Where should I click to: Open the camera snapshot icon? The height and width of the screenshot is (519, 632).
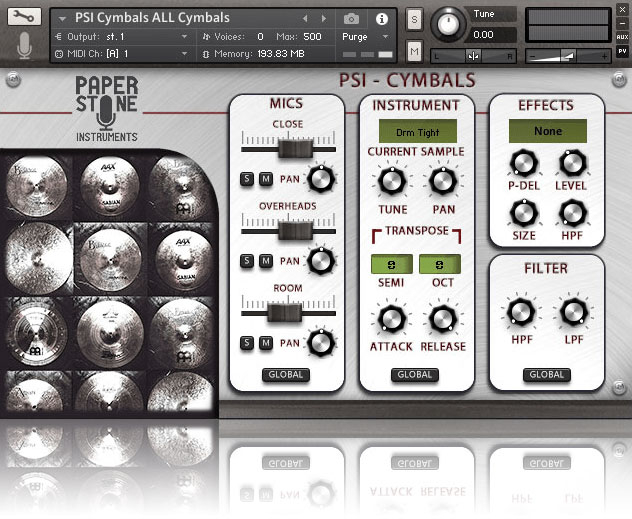coord(351,18)
